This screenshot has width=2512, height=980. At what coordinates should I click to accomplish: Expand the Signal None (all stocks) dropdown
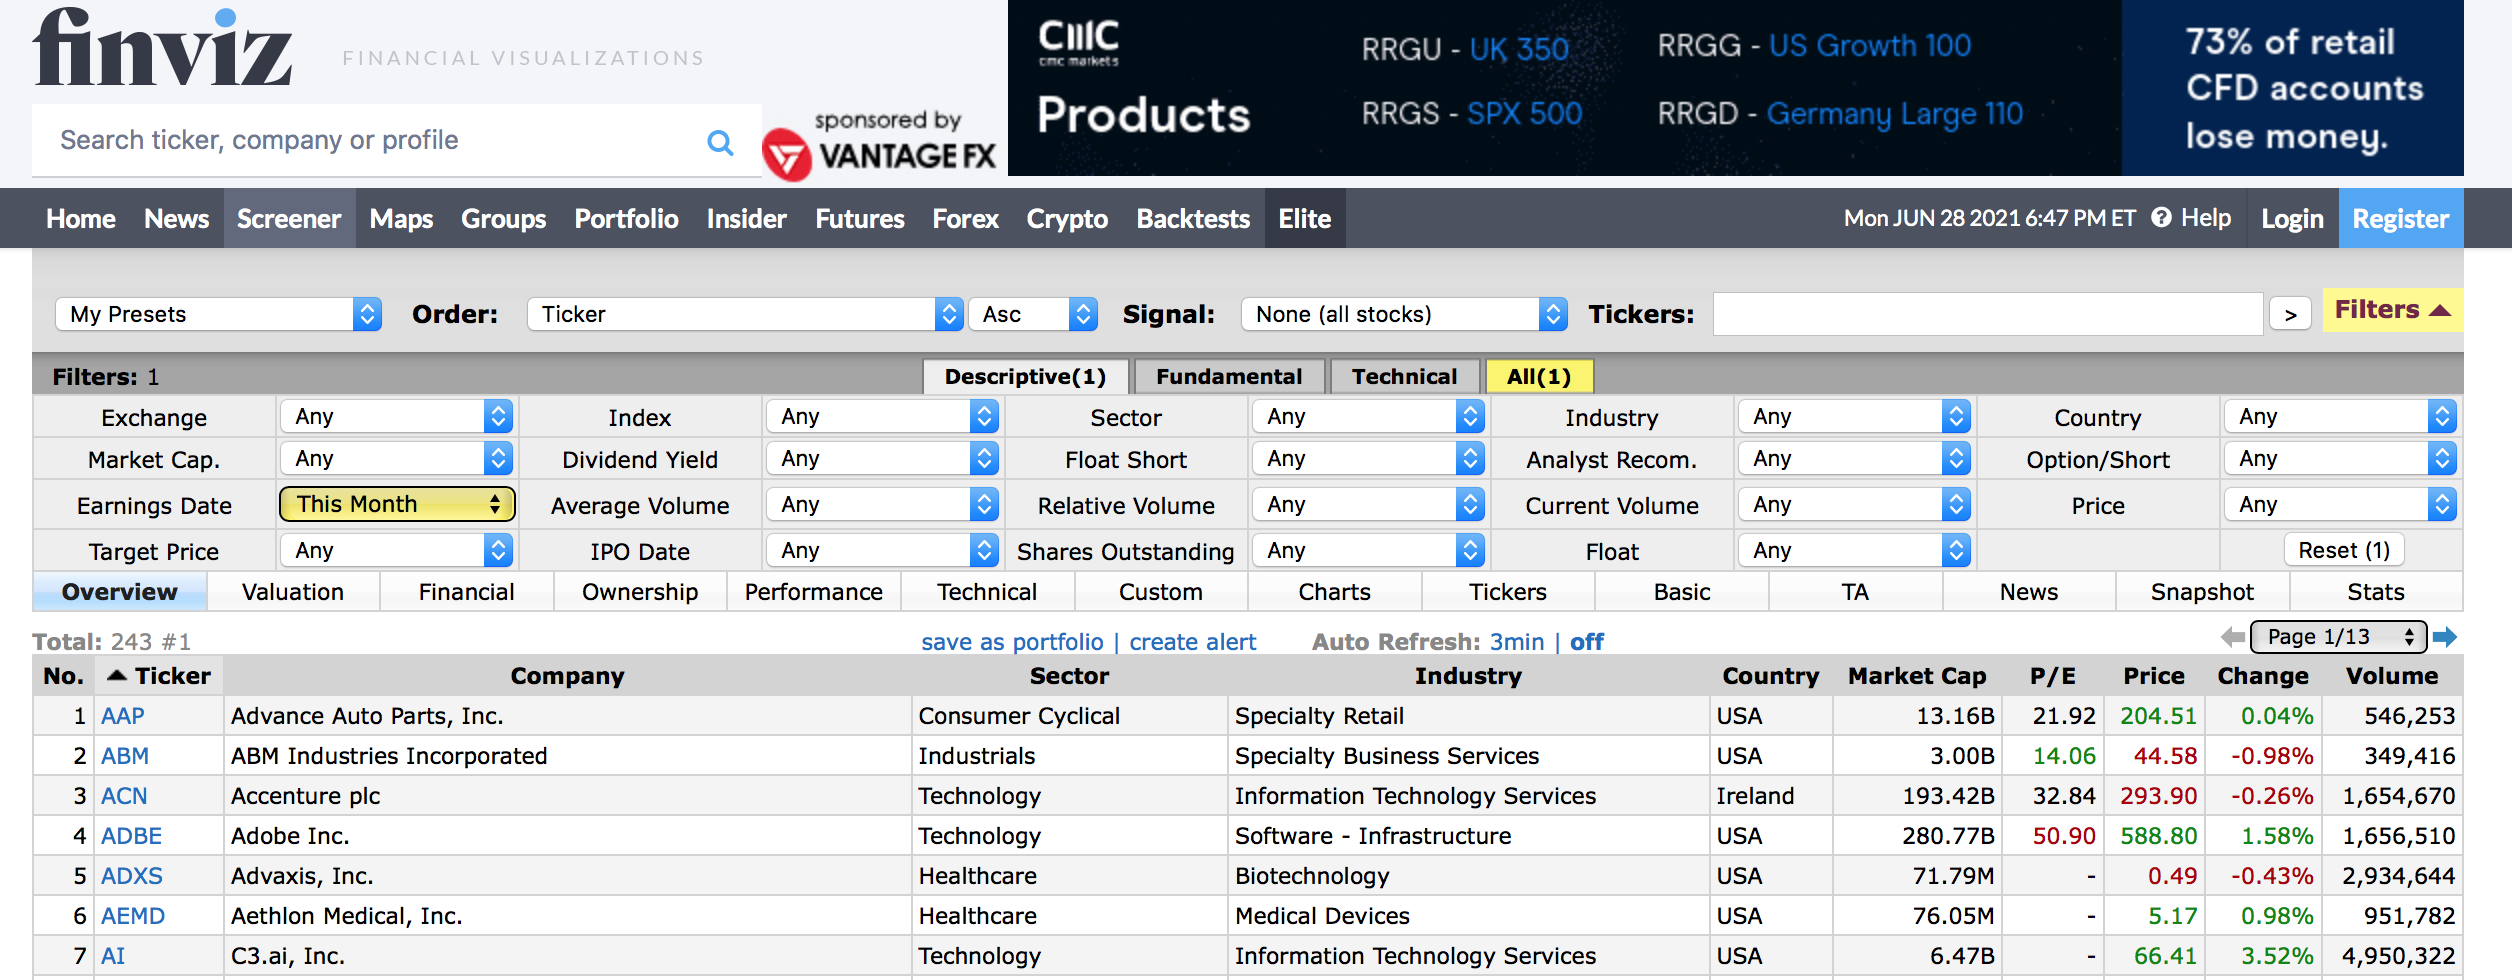pos(1404,314)
